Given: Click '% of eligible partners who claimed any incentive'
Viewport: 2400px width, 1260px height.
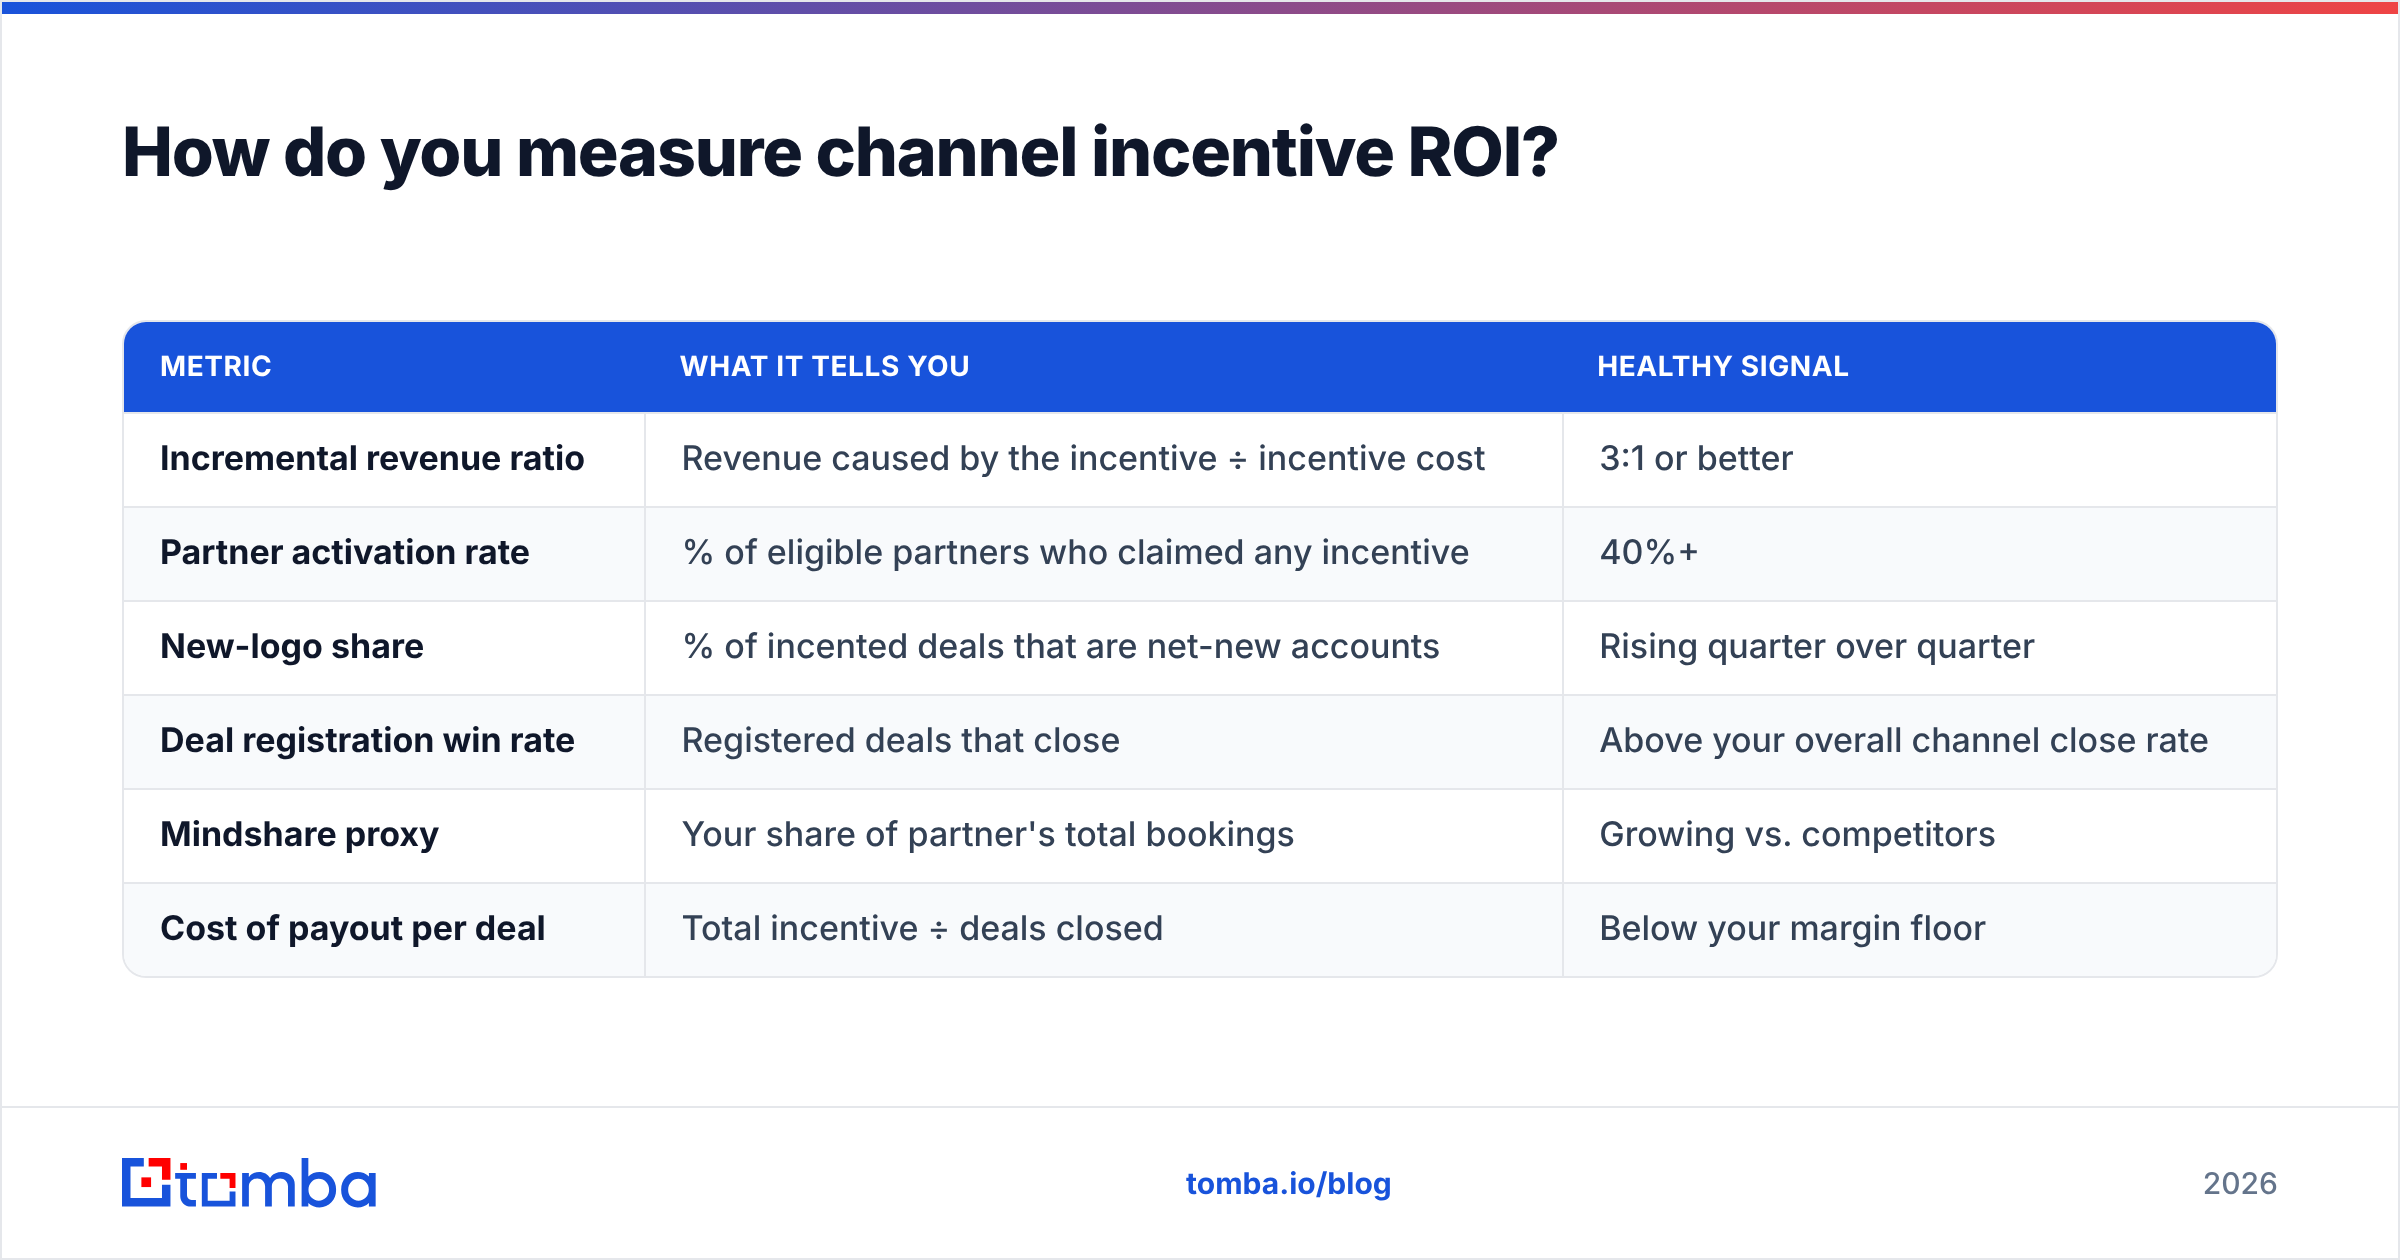Looking at the screenshot, I should pyautogui.click(x=1076, y=552).
